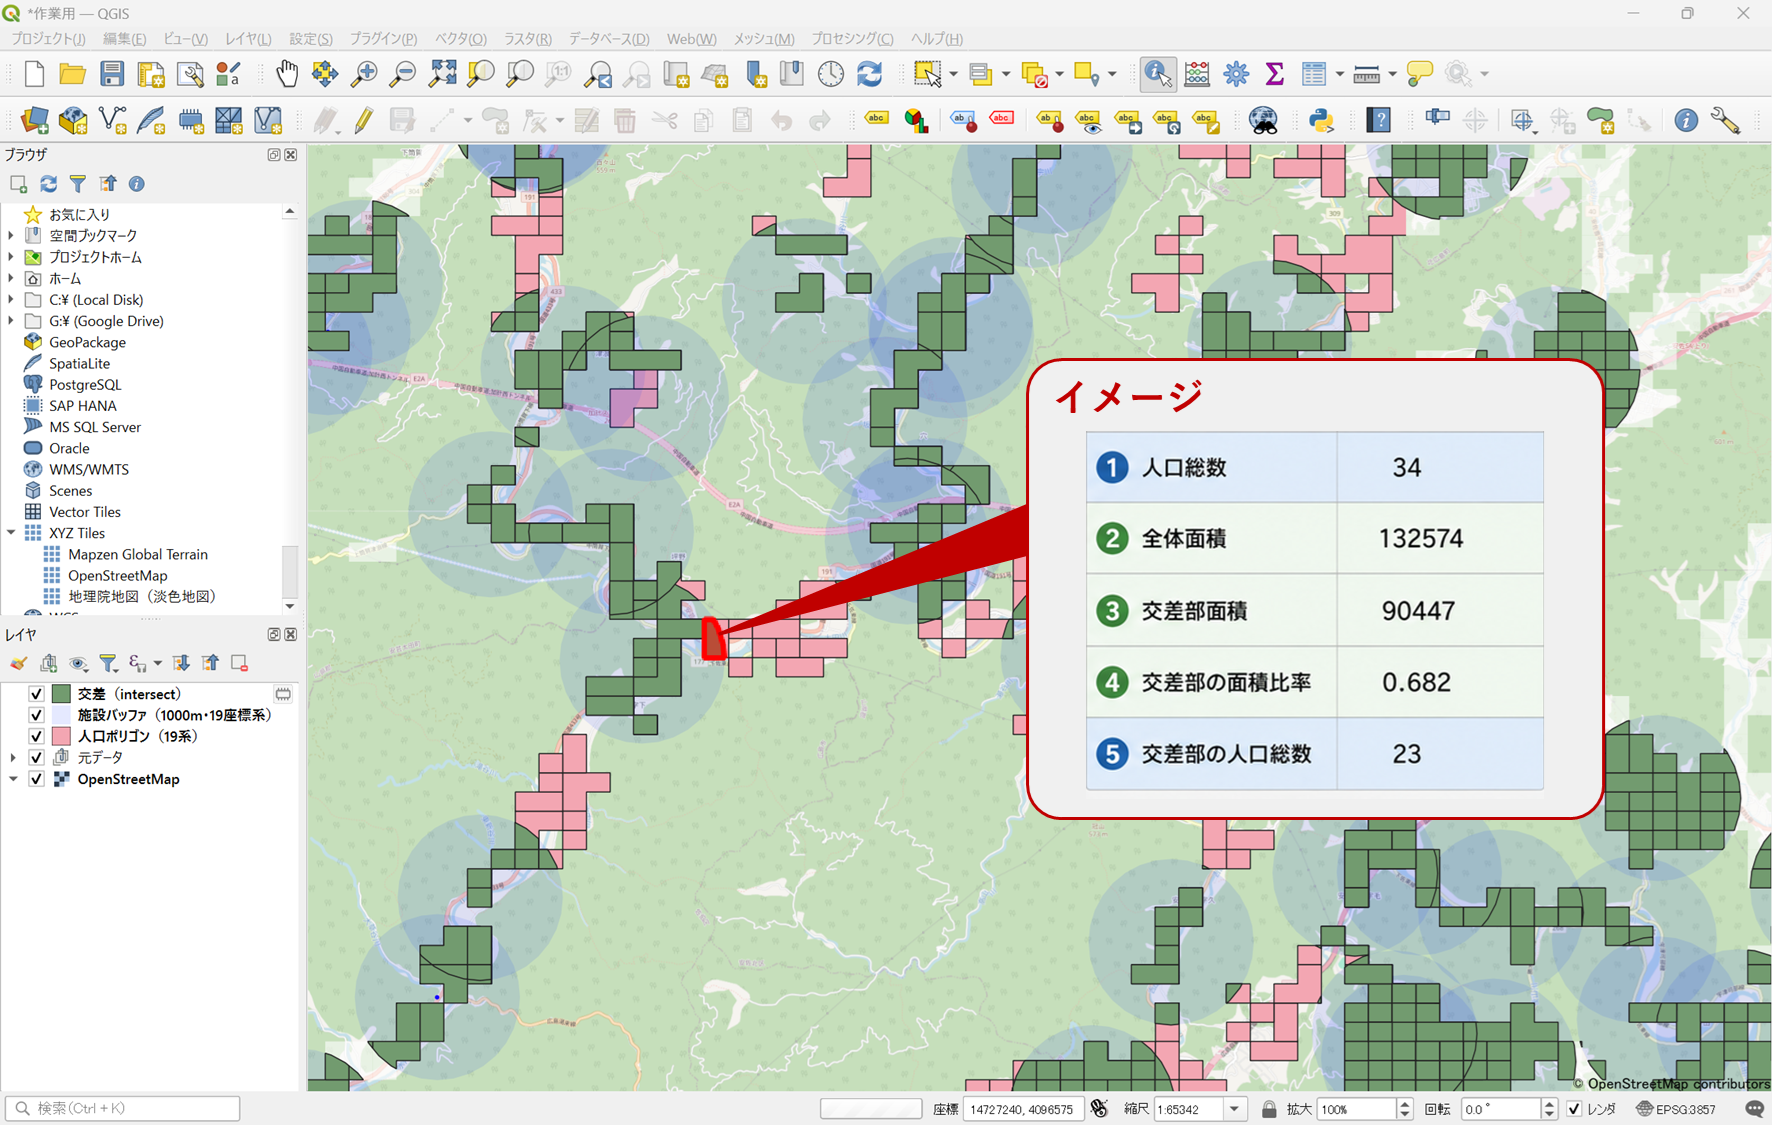Select the Pan Map hand tool
Viewport: 1772px width, 1125px height.
[287, 74]
